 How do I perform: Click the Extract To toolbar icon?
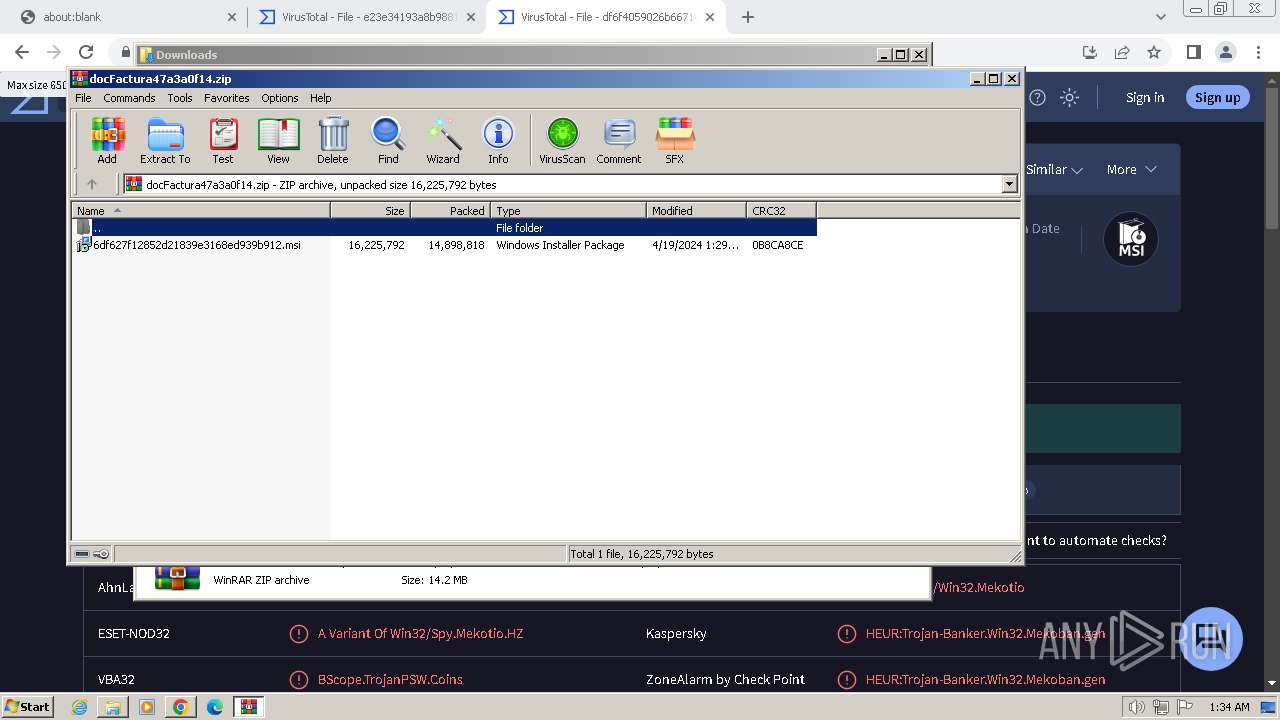[165, 140]
